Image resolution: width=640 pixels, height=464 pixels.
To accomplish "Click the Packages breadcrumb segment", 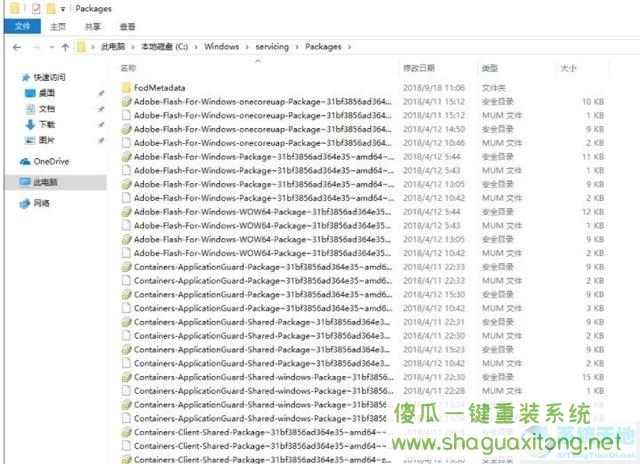I will point(323,47).
